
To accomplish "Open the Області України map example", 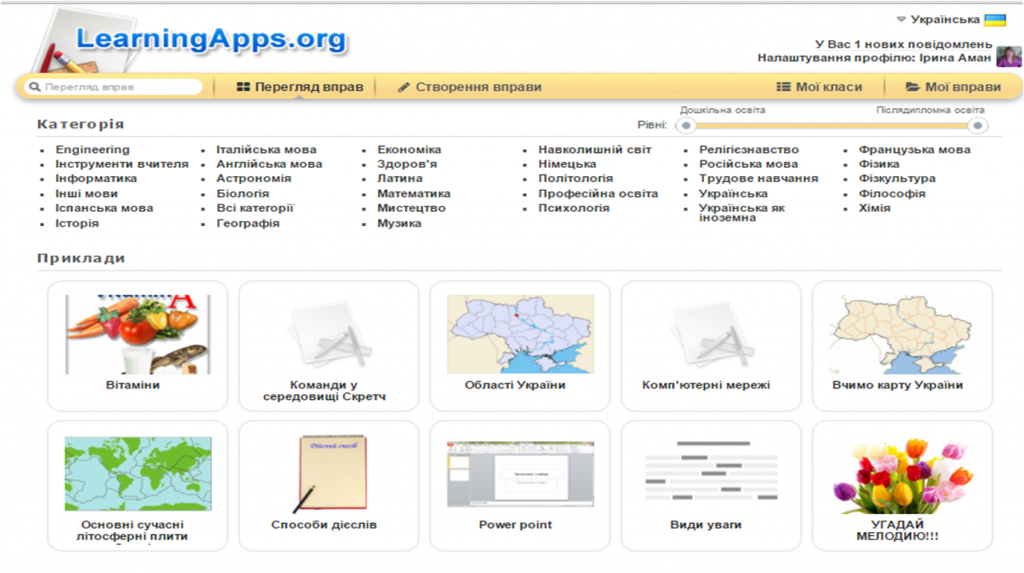I will [520, 346].
